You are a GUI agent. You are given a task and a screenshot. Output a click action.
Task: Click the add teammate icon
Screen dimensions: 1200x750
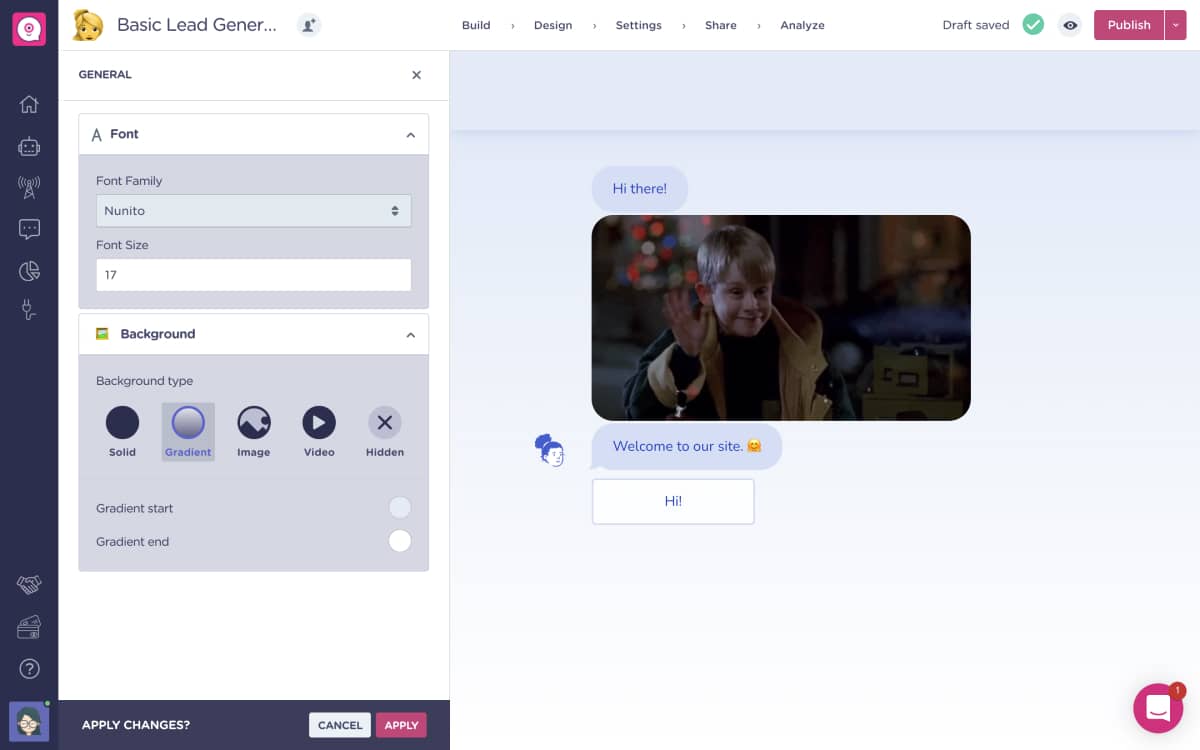tap(309, 25)
